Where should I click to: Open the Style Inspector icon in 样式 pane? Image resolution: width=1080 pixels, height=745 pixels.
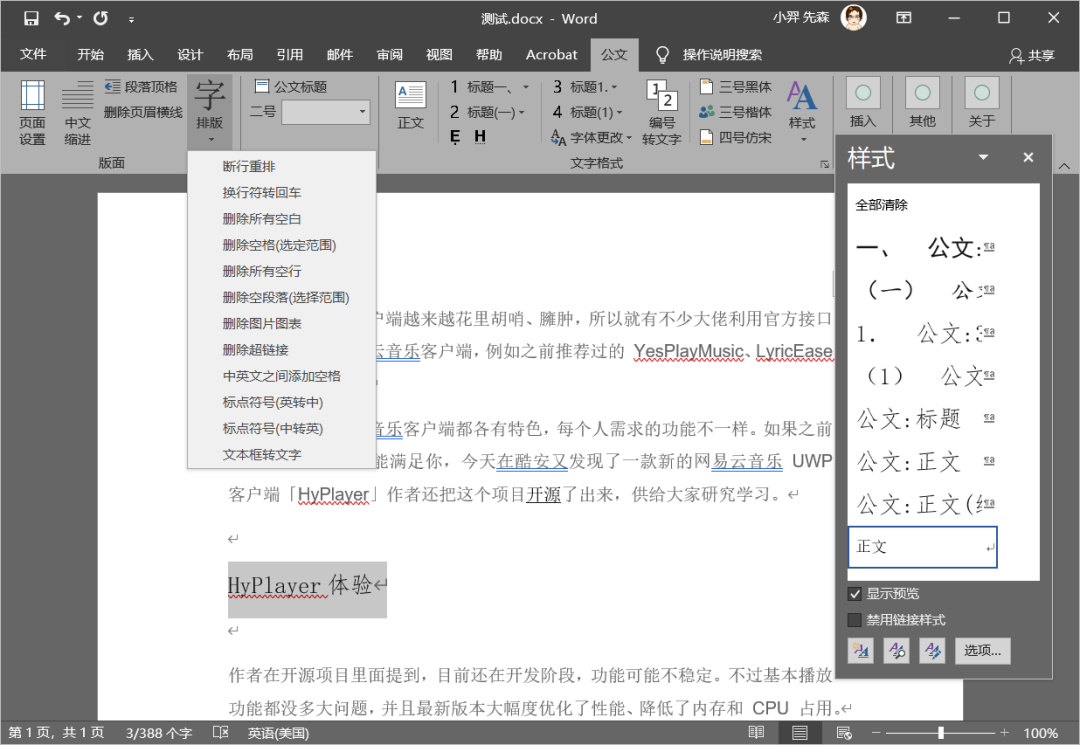click(x=896, y=651)
